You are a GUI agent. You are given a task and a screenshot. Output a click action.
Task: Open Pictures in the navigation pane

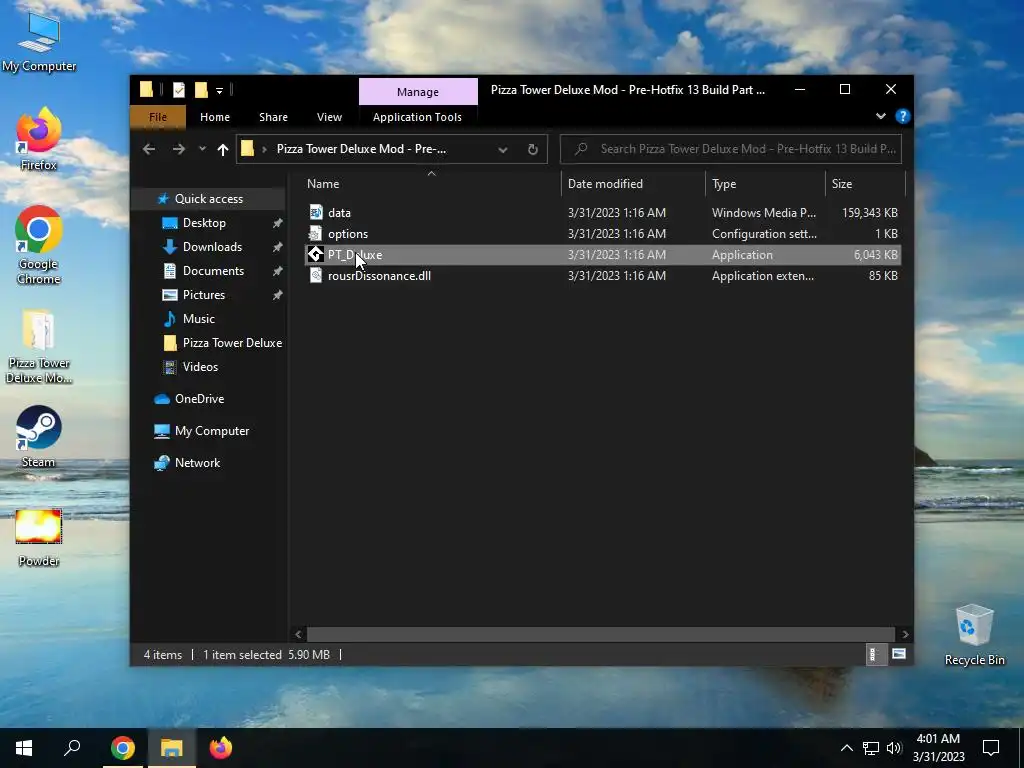pyautogui.click(x=204, y=295)
